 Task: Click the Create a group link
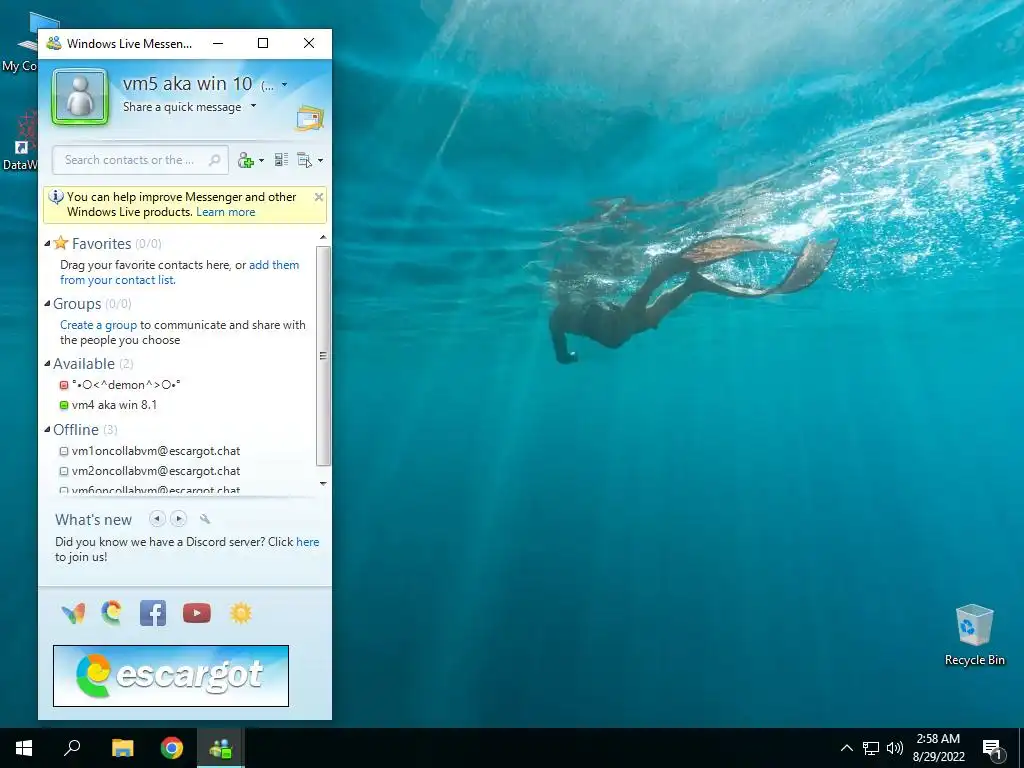coord(99,325)
